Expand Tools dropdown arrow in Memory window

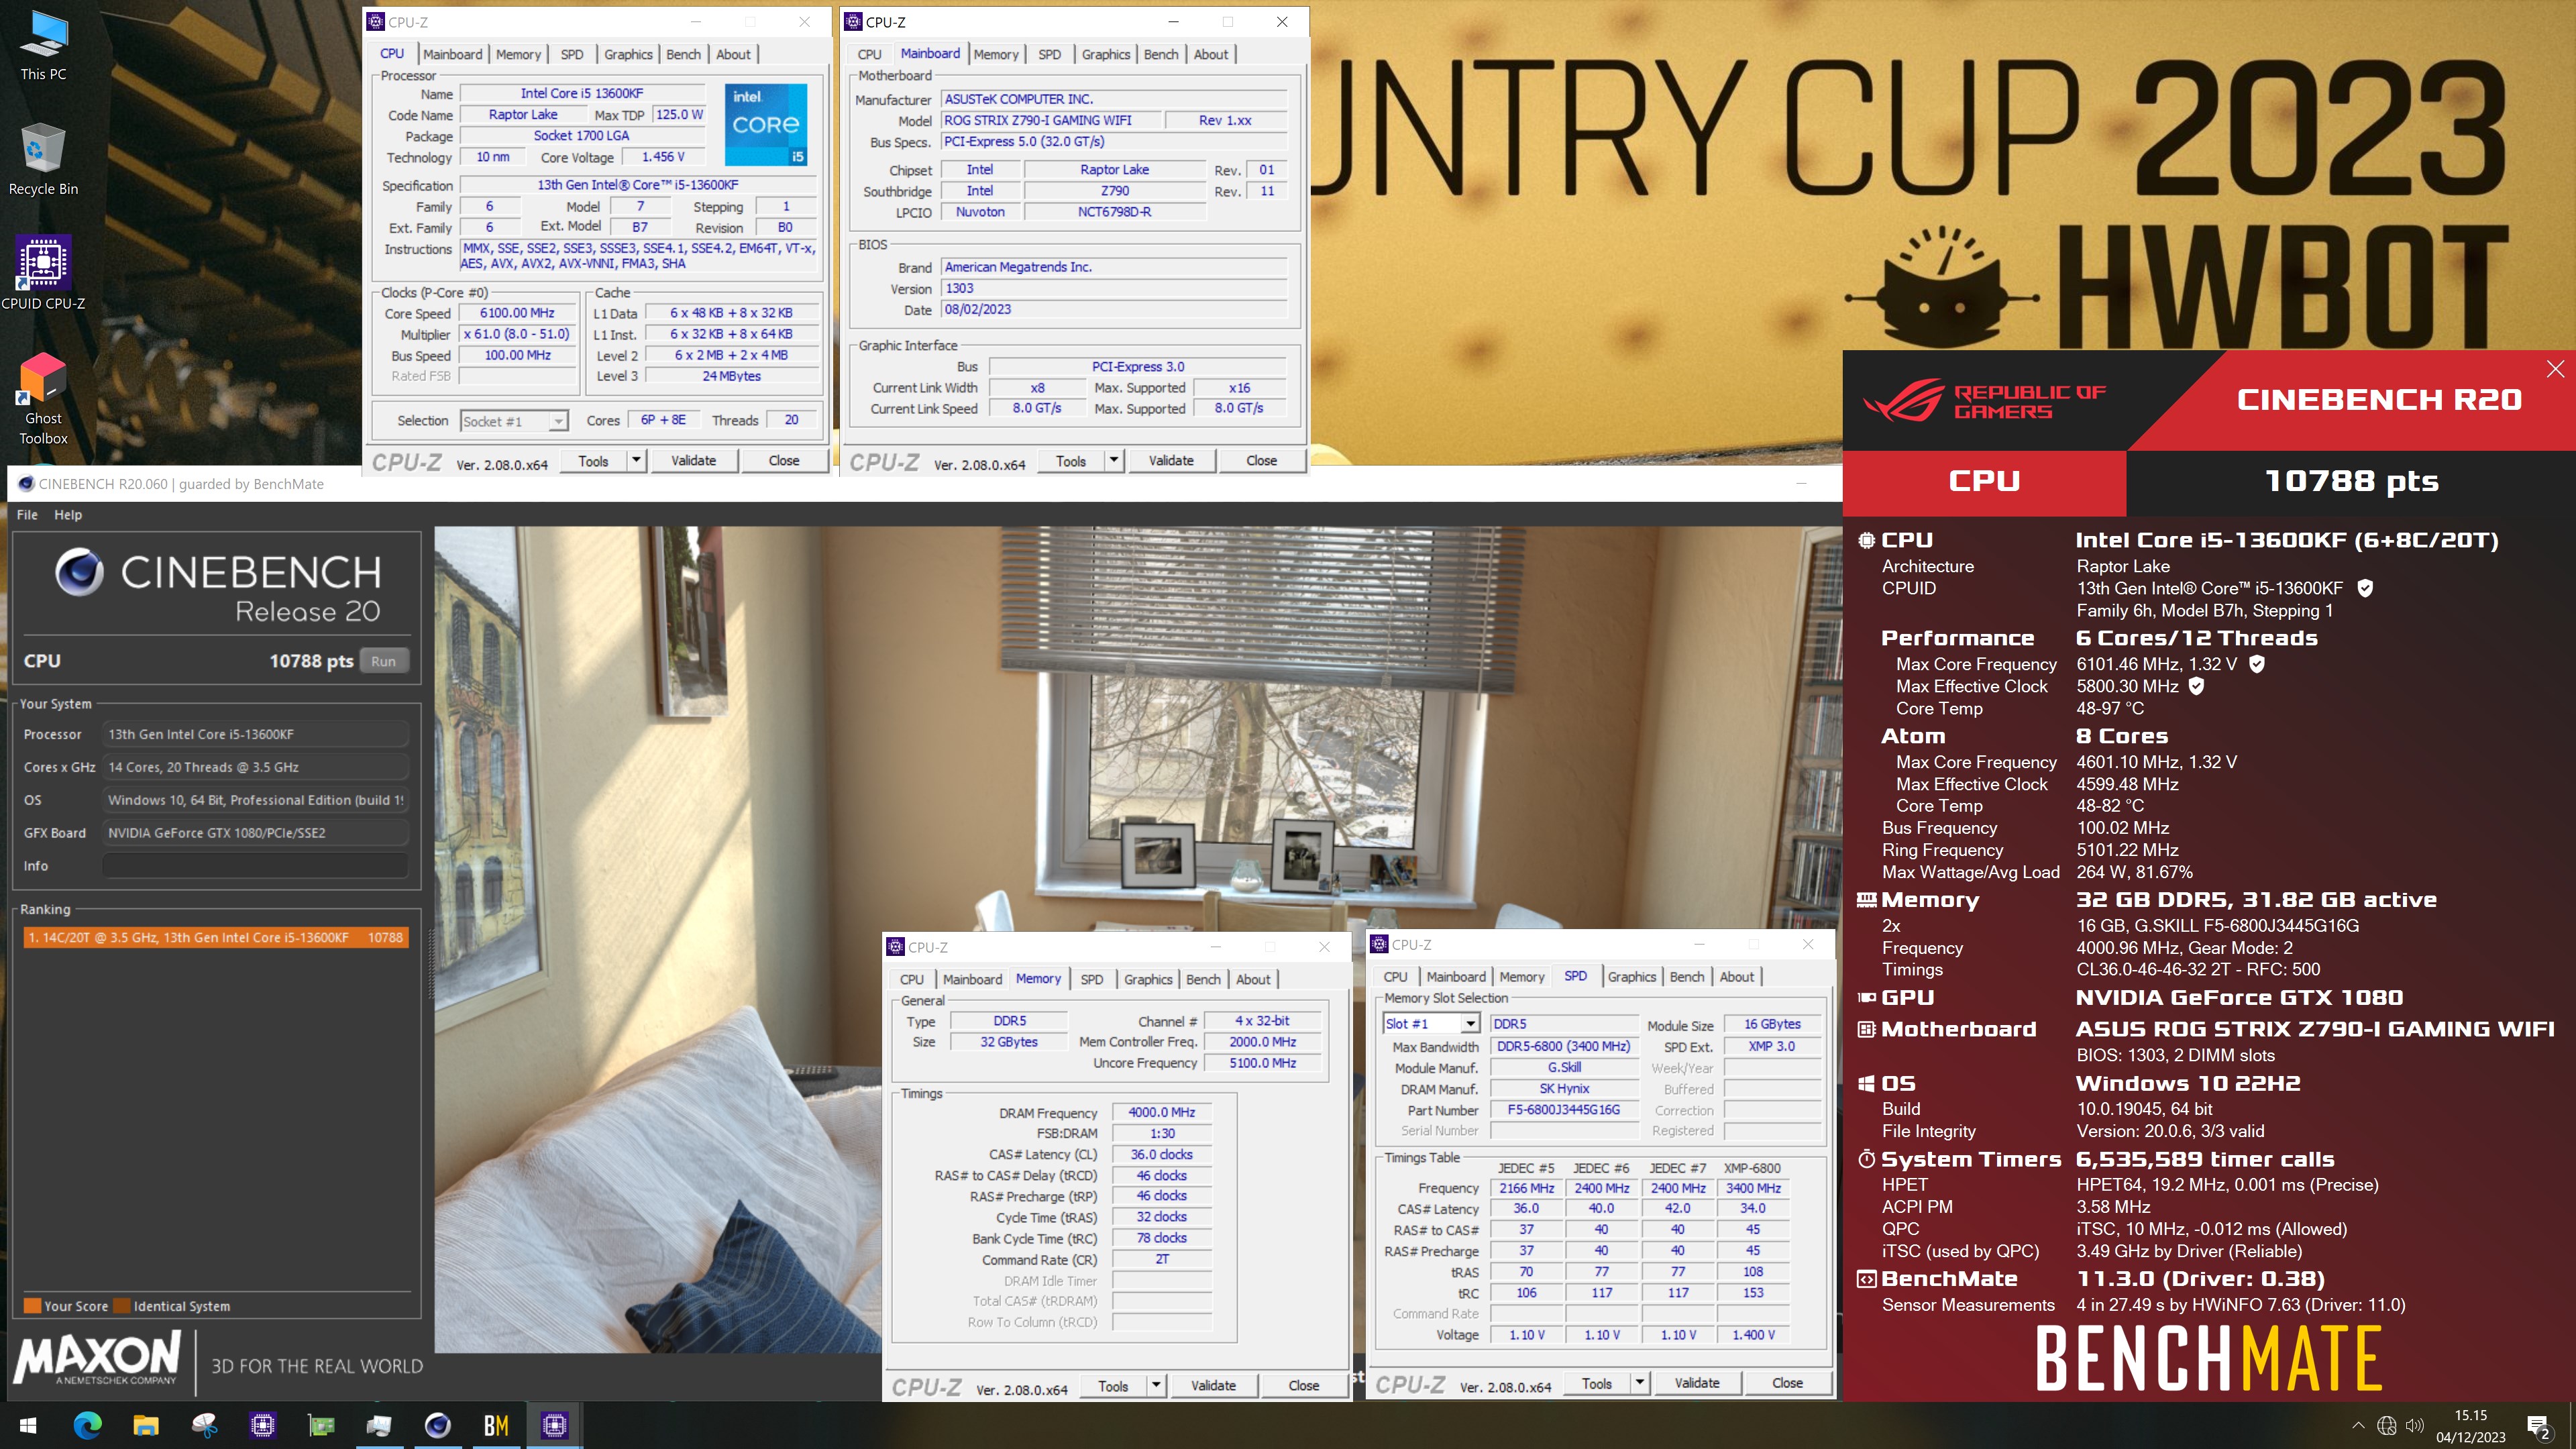[1155, 1385]
